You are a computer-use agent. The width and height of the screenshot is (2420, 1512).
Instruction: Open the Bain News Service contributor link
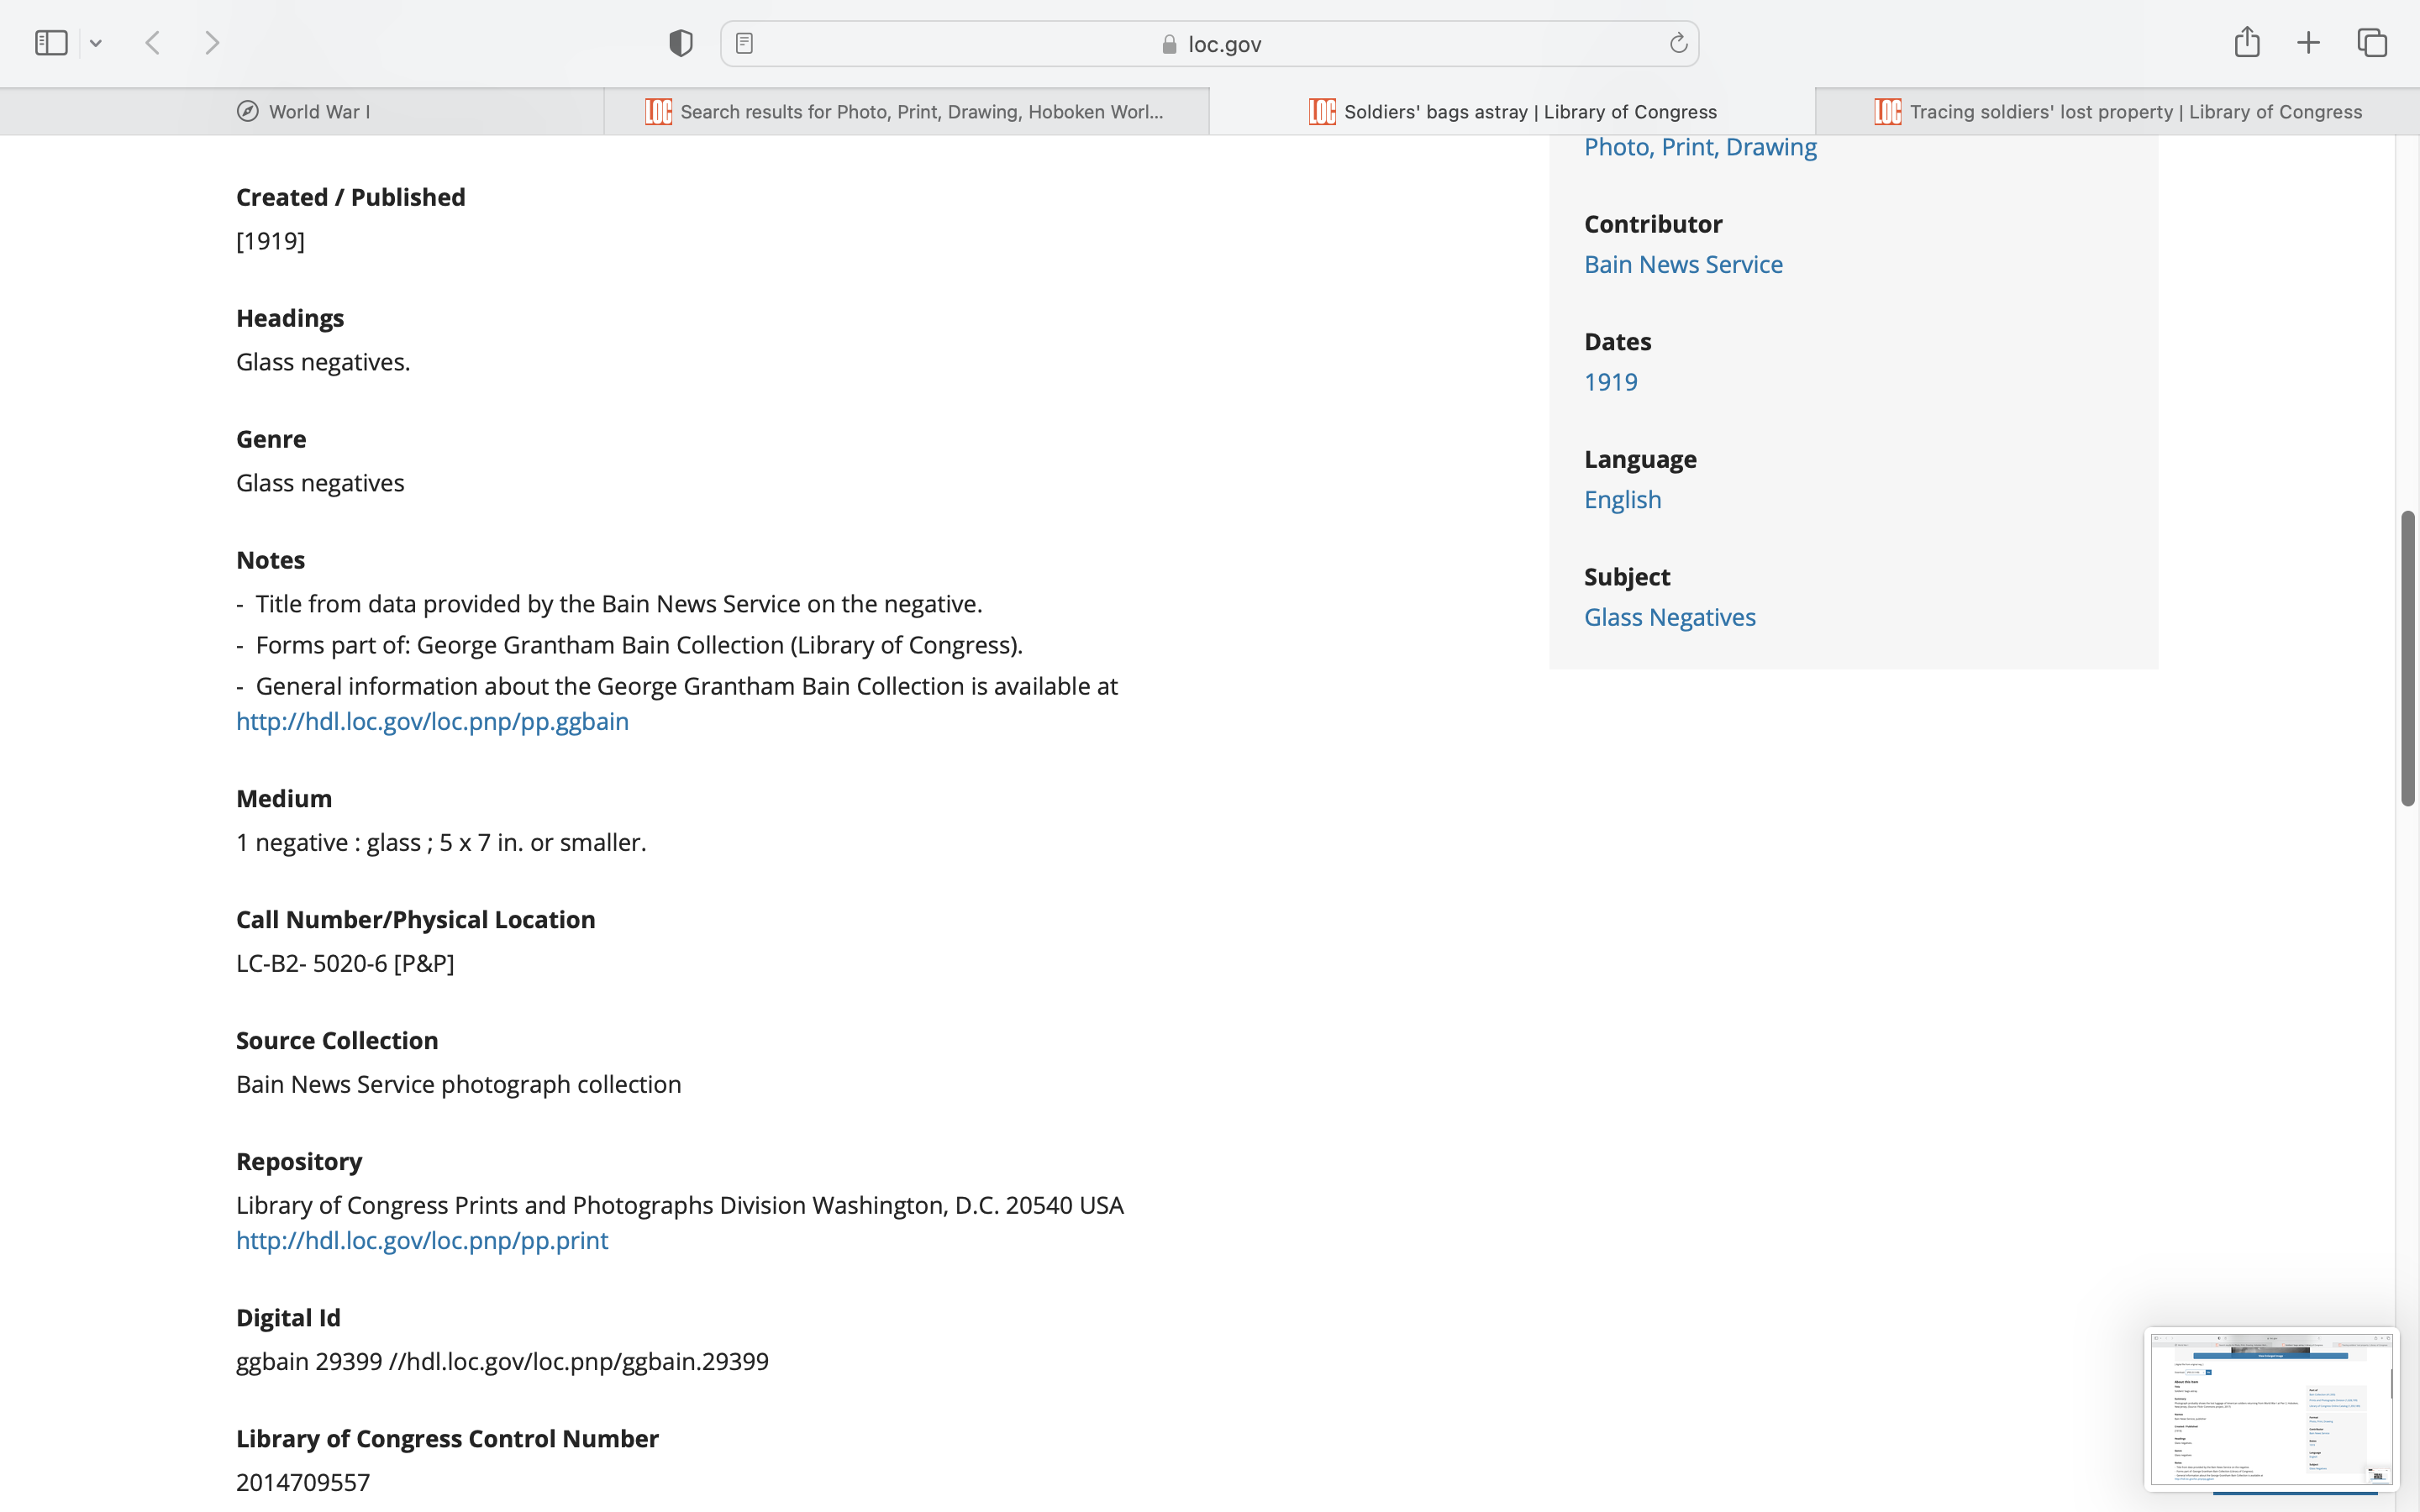click(1683, 264)
